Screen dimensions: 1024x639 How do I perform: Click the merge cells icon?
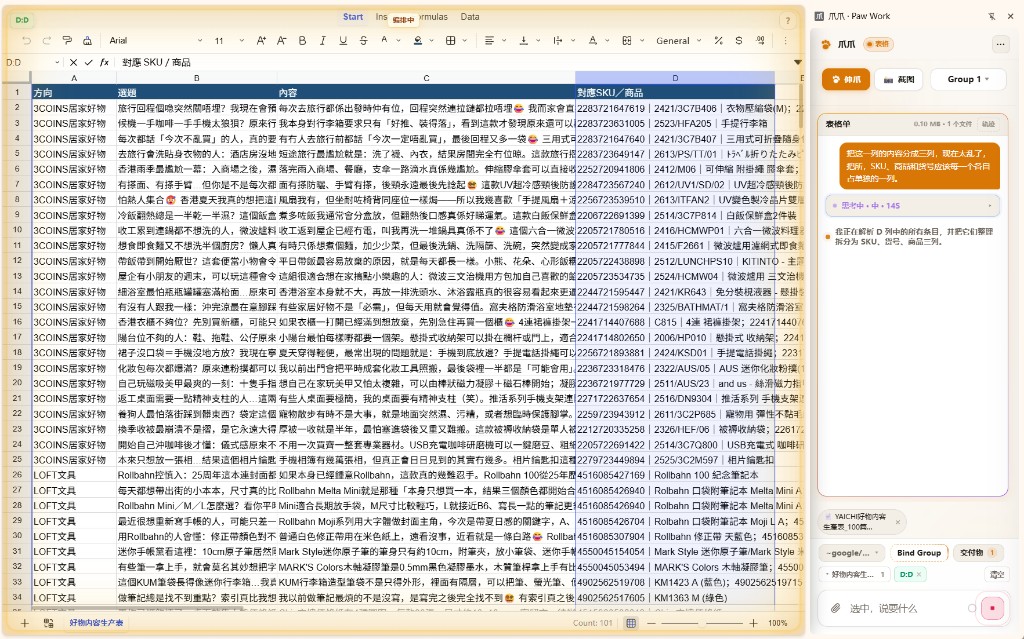tap(627, 41)
